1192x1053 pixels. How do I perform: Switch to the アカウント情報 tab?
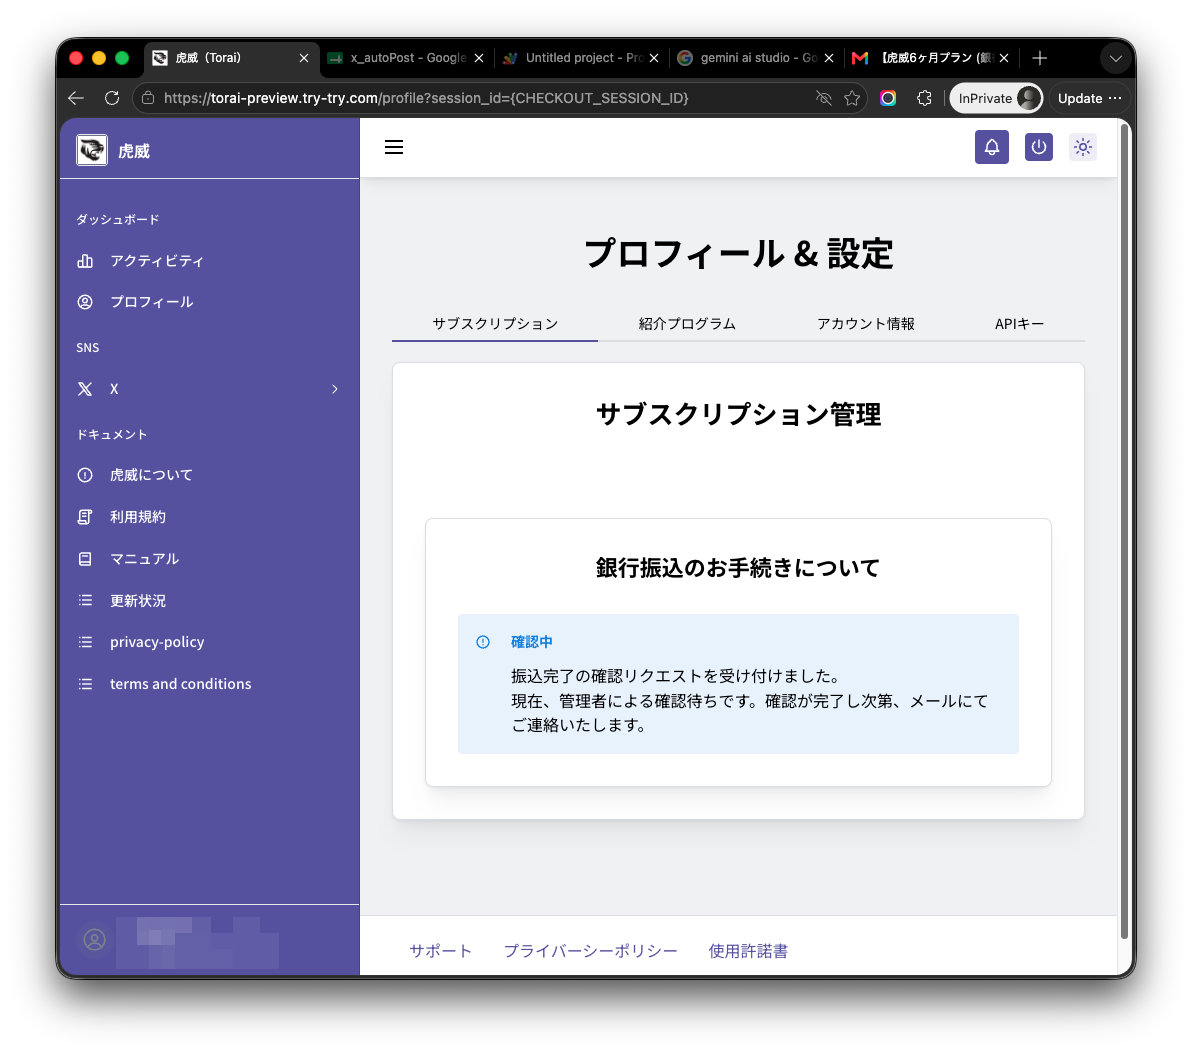point(865,323)
